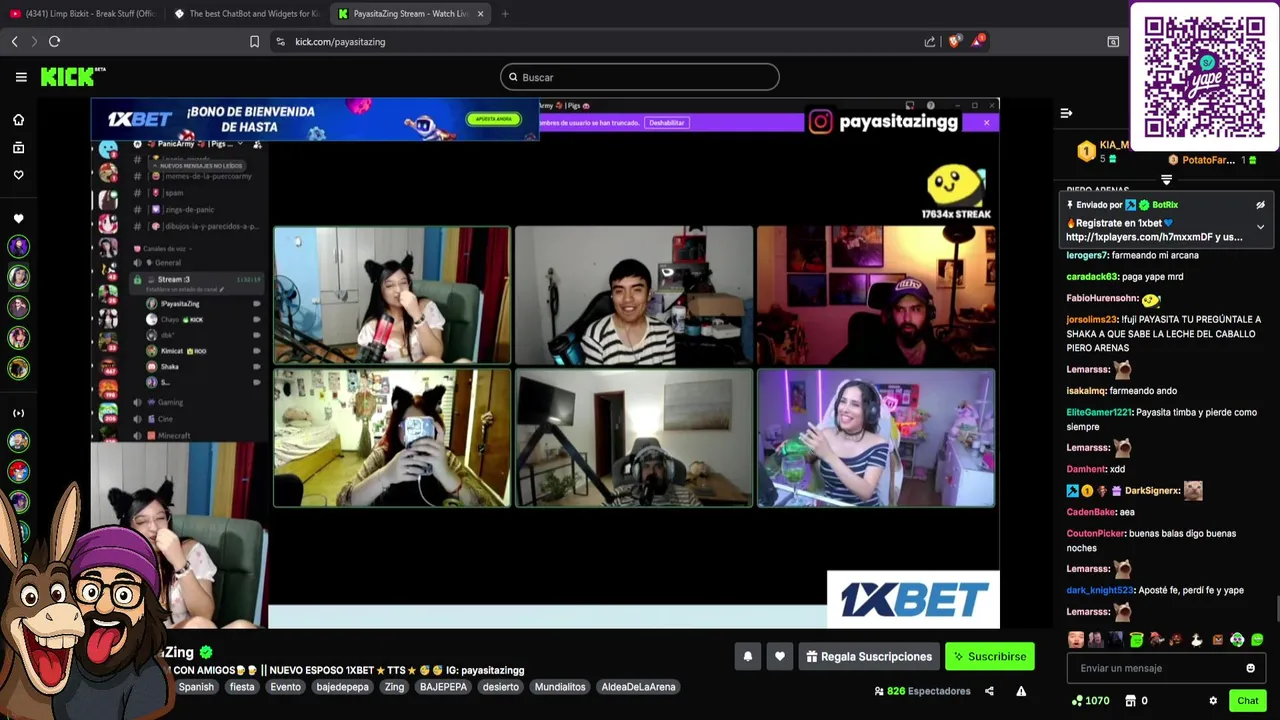Click the 1070 channel points indicator
This screenshot has width=1280, height=720.
pyautogui.click(x=1090, y=701)
